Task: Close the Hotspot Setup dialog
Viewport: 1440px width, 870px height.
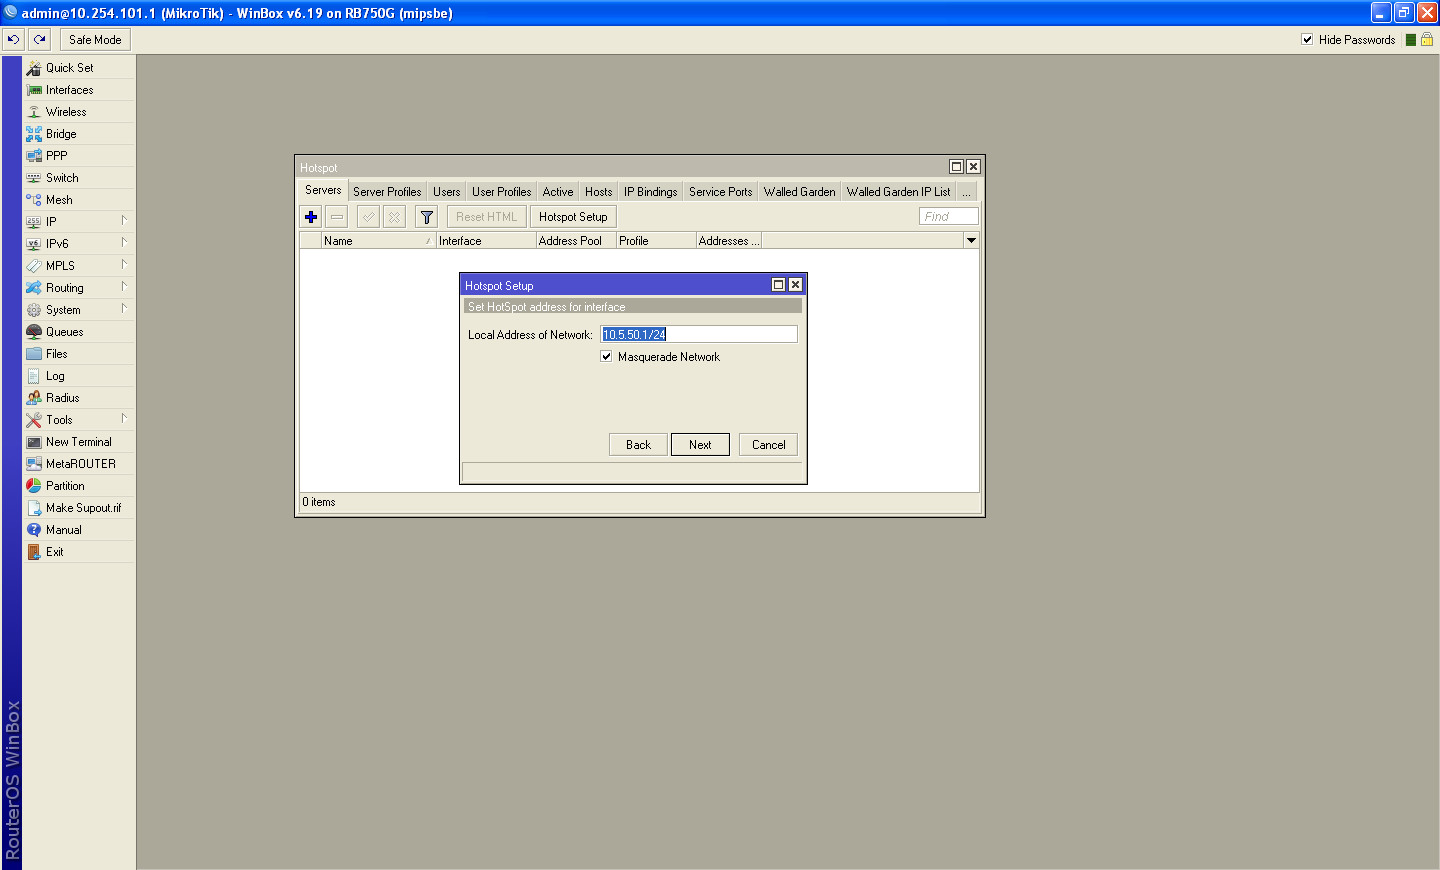Action: [795, 285]
